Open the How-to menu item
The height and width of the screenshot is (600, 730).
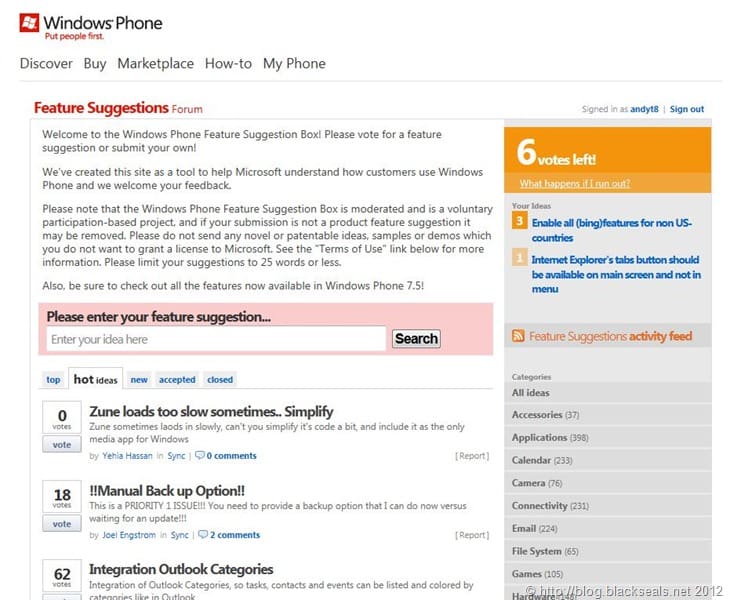(x=228, y=63)
